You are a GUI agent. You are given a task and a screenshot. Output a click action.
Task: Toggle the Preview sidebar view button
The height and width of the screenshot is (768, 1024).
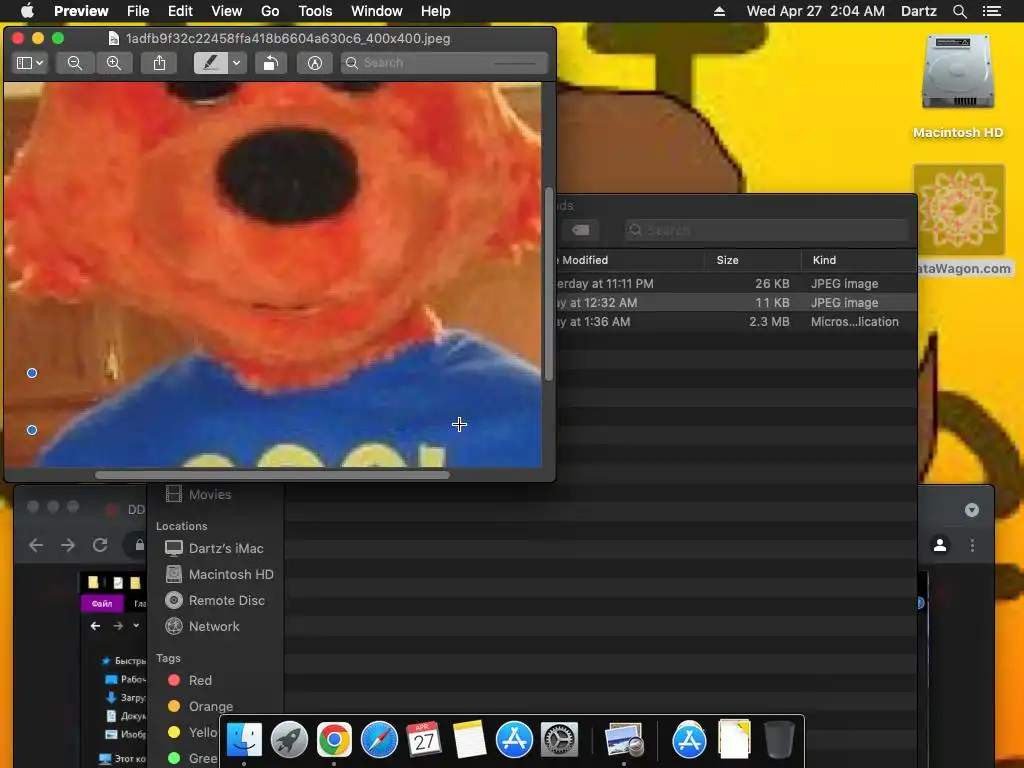[x=24, y=63]
